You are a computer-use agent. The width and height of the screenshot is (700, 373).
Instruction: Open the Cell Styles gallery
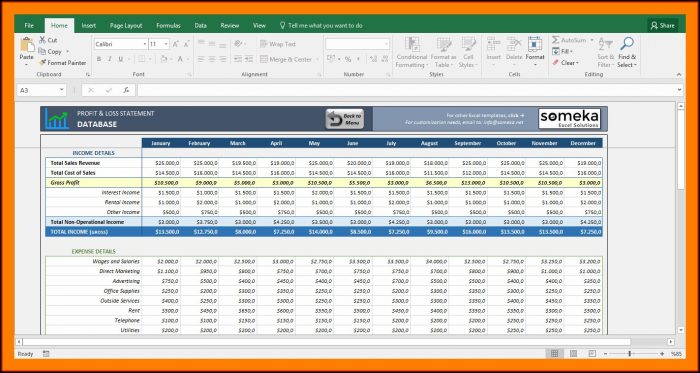click(x=468, y=53)
